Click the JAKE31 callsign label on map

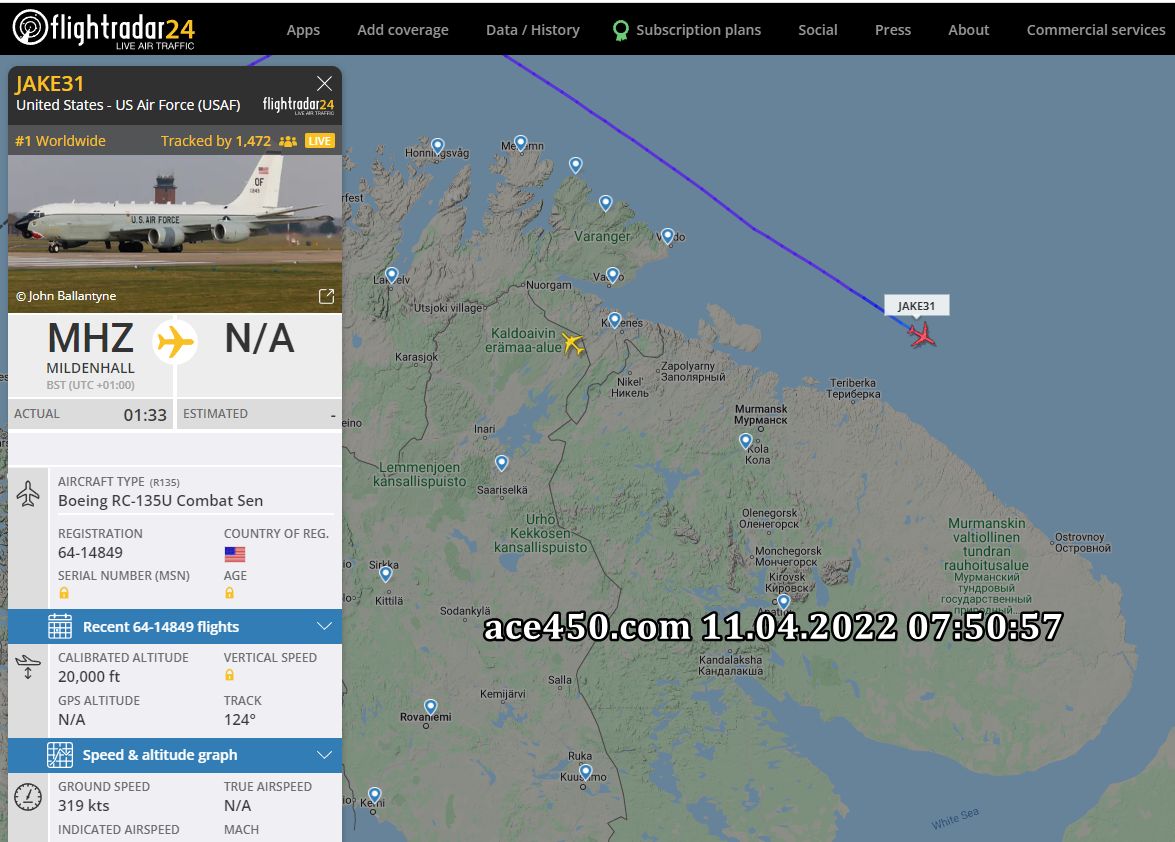916,306
